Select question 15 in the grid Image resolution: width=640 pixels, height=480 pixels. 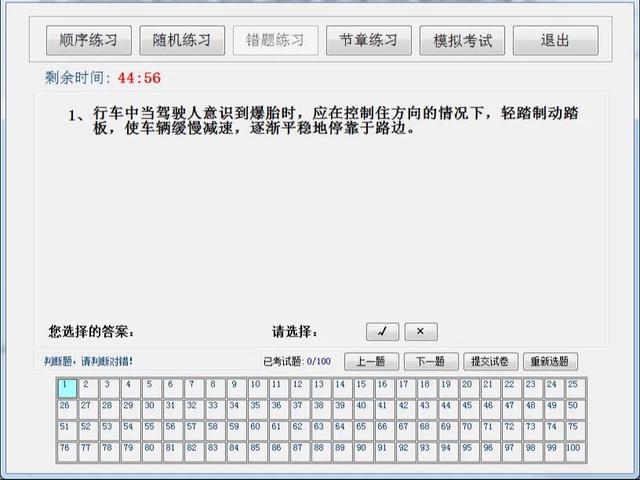(x=364, y=388)
